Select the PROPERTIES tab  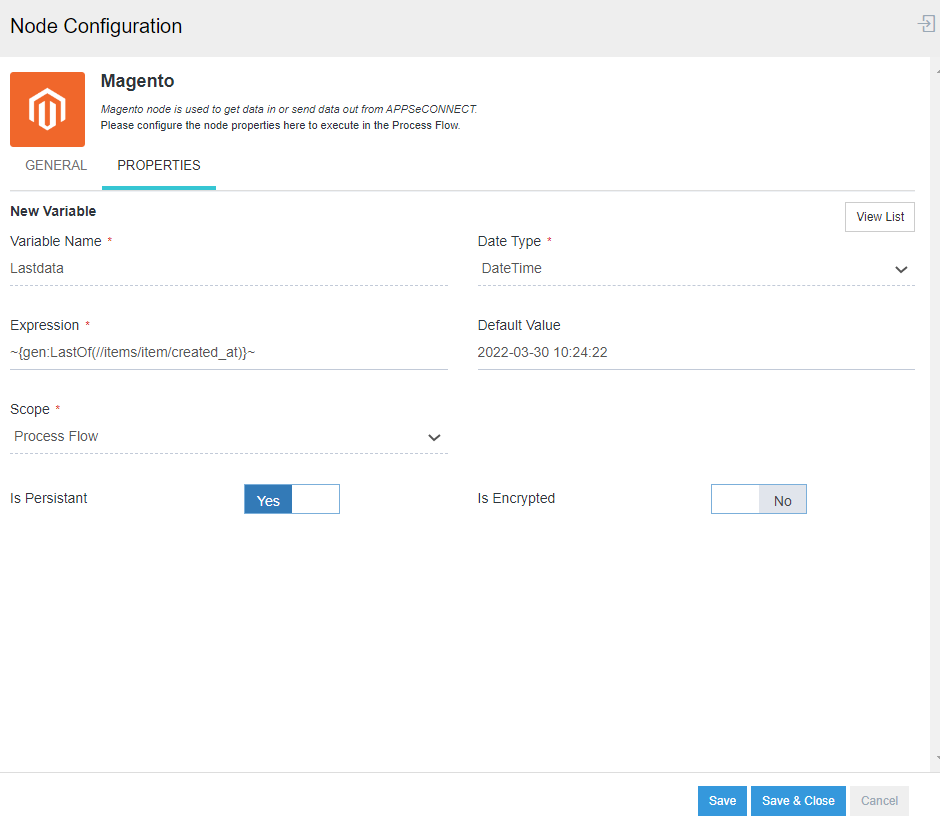[x=159, y=166]
